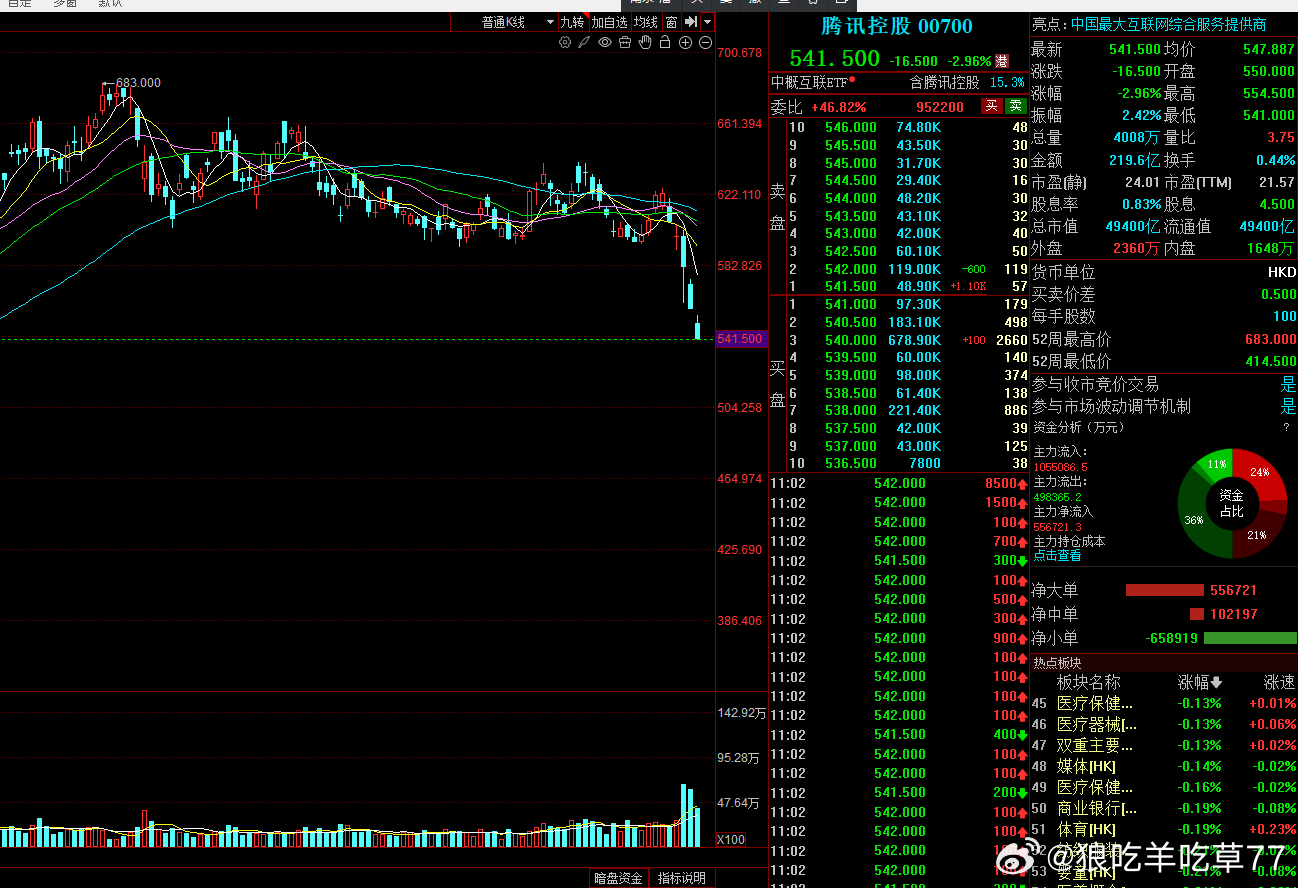The image size is (1298, 888).
Task: Toggle the eye visibility icon on chart
Action: pyautogui.click(x=605, y=42)
